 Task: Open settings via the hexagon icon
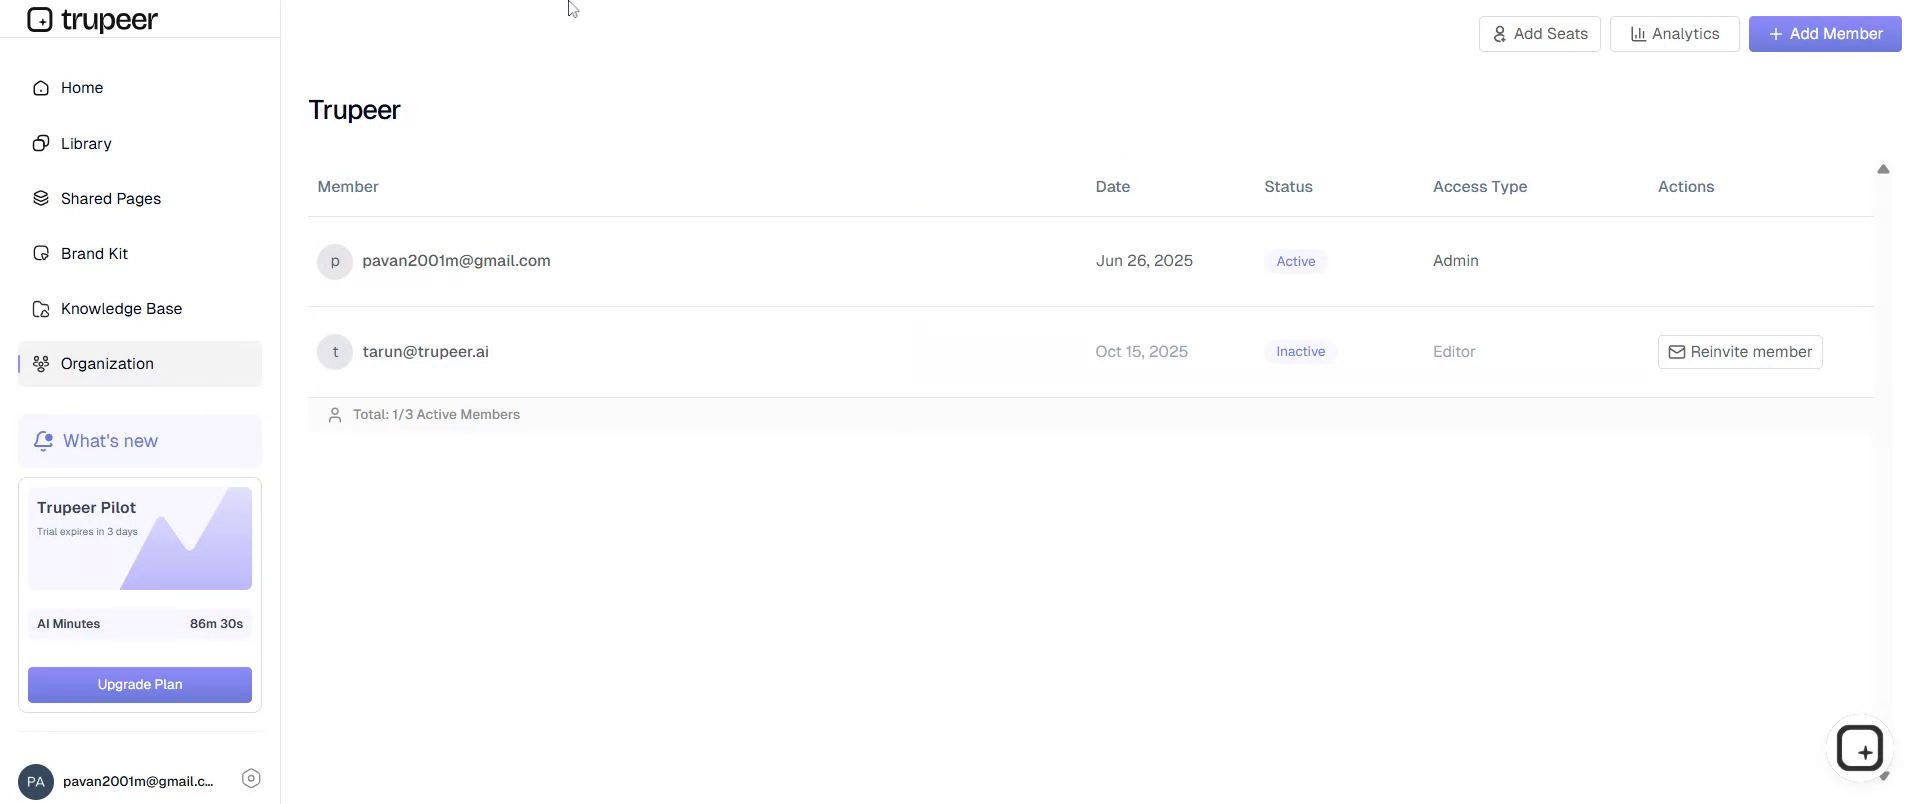coord(251,778)
